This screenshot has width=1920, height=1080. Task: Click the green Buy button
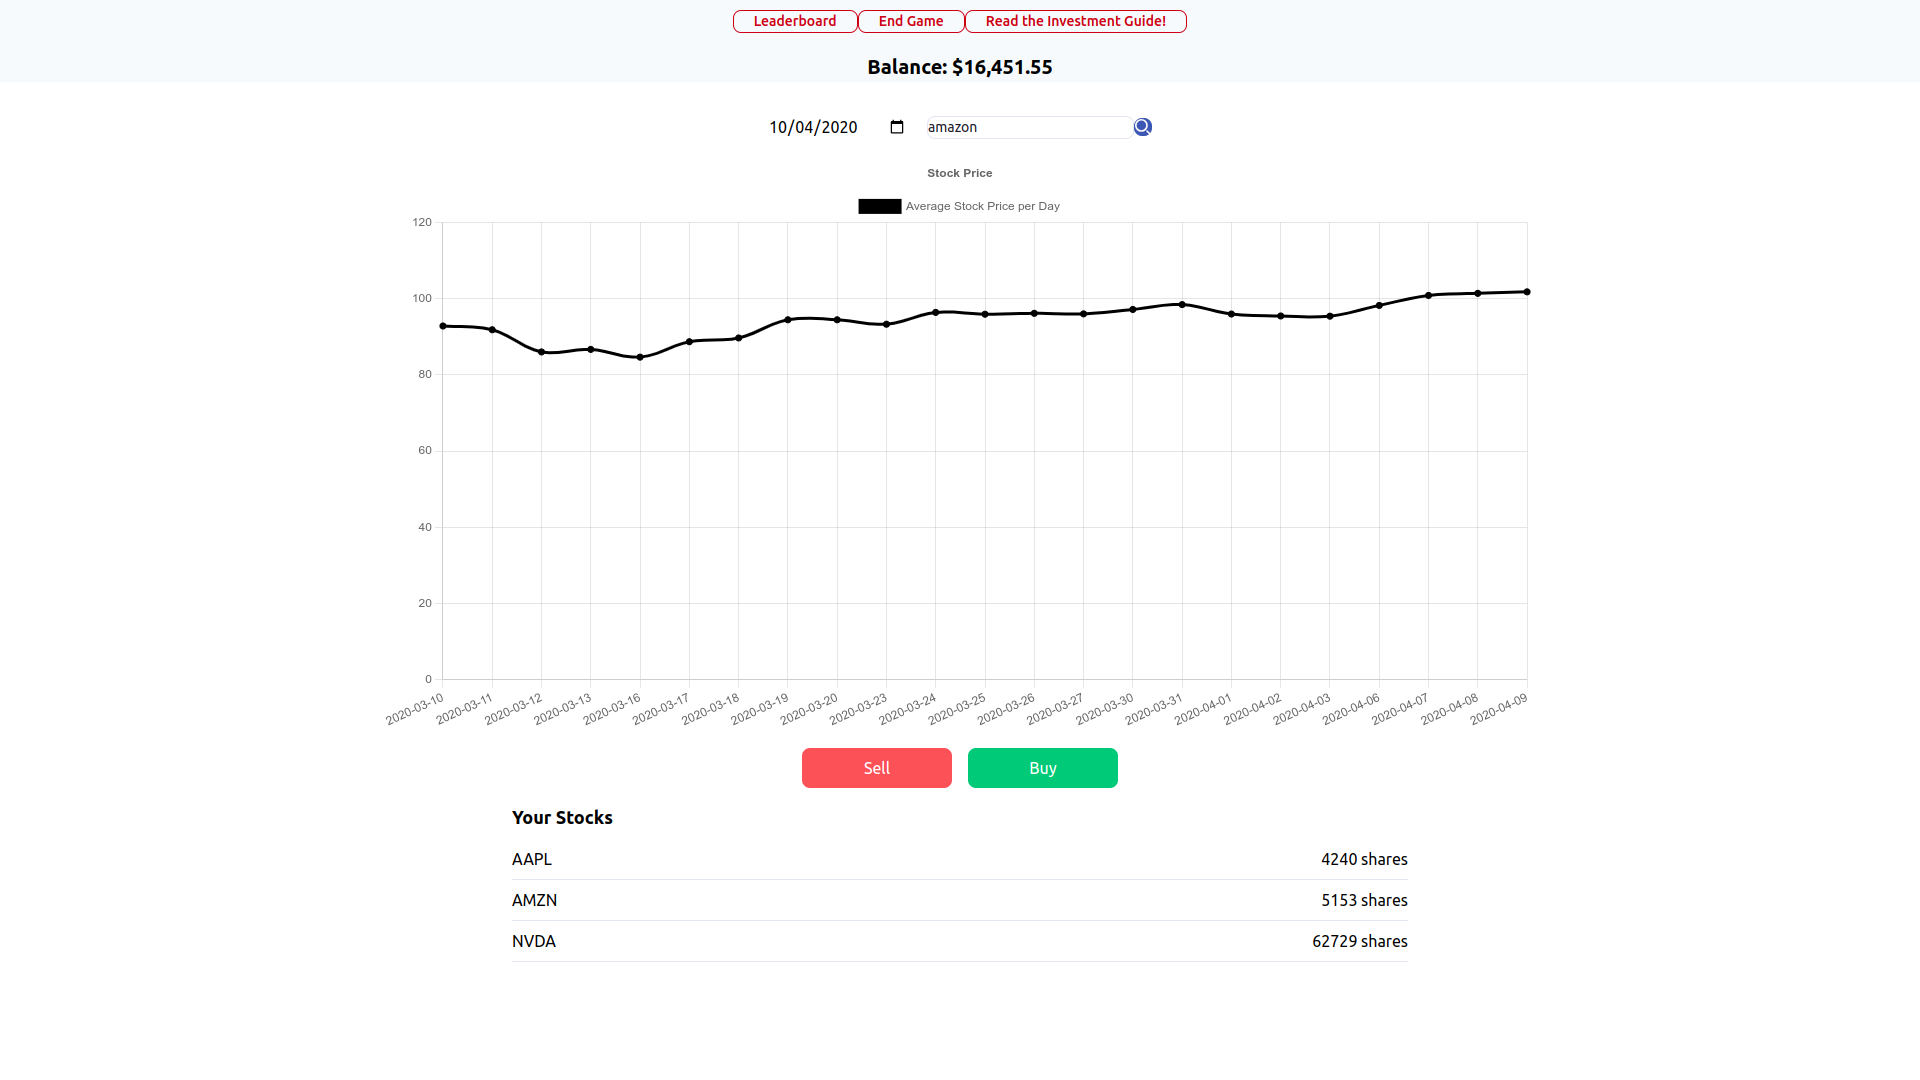point(1042,768)
